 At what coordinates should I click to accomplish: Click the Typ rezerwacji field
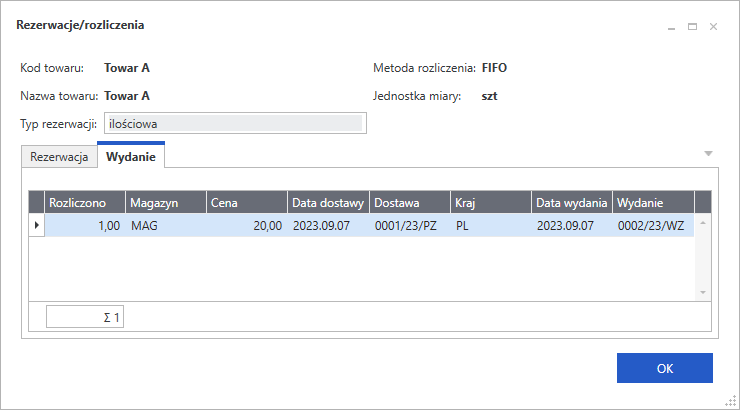[x=235, y=124]
